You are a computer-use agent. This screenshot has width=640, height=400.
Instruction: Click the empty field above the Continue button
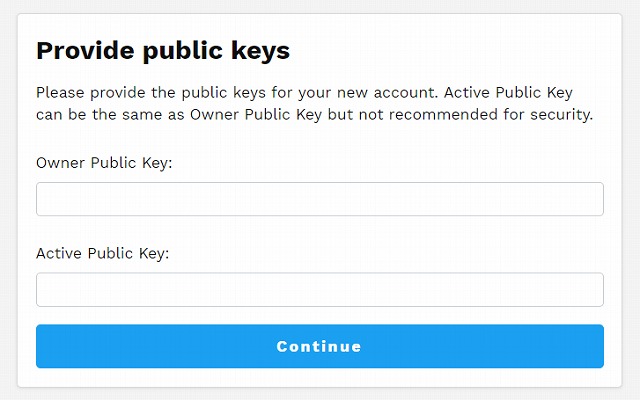[x=320, y=289]
